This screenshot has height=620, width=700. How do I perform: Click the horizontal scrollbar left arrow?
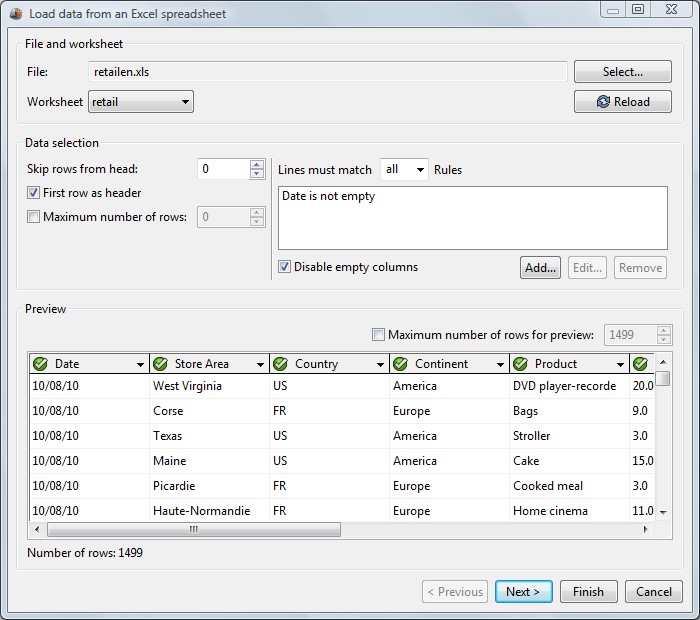point(37,529)
